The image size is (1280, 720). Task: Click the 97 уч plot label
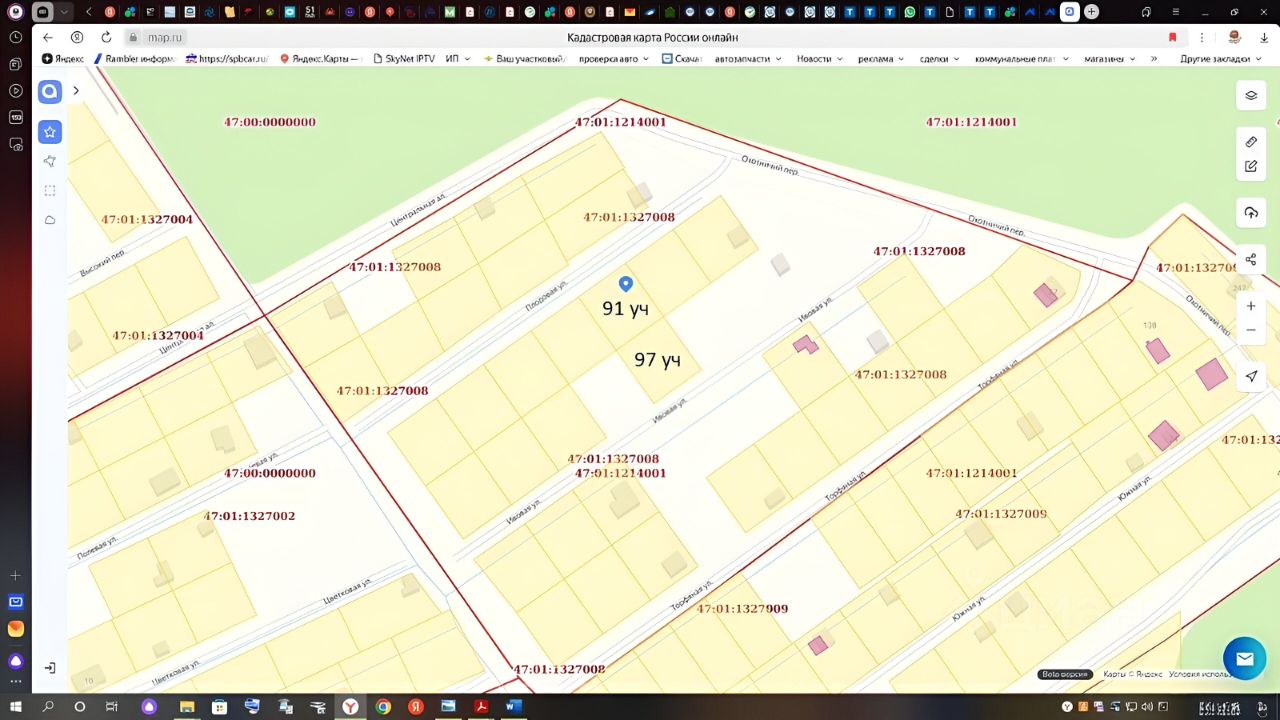(x=657, y=360)
